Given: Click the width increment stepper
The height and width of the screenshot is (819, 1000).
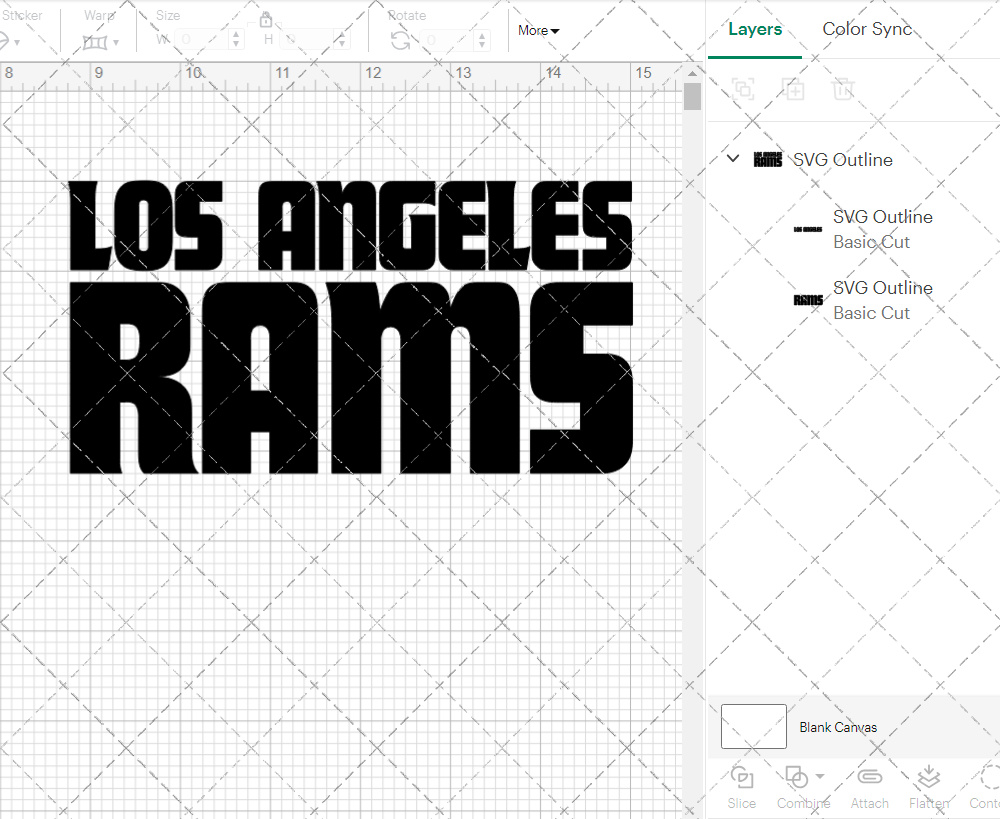Looking at the screenshot, I should point(236,35).
